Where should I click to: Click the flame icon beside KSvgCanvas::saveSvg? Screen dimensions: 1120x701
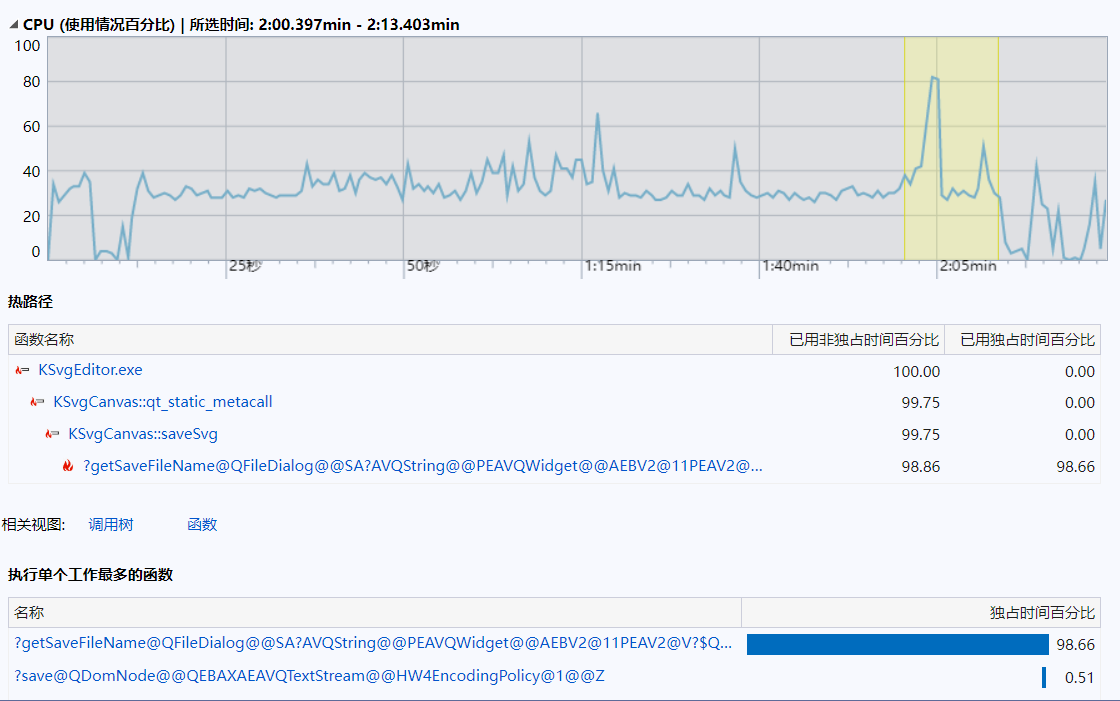coord(52,434)
